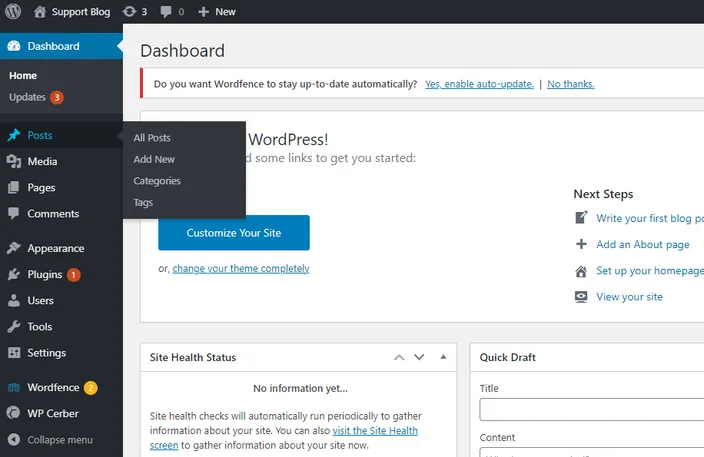This screenshot has height=457, width=704.
Task: Open Support Blog home icon
Action: 40,12
